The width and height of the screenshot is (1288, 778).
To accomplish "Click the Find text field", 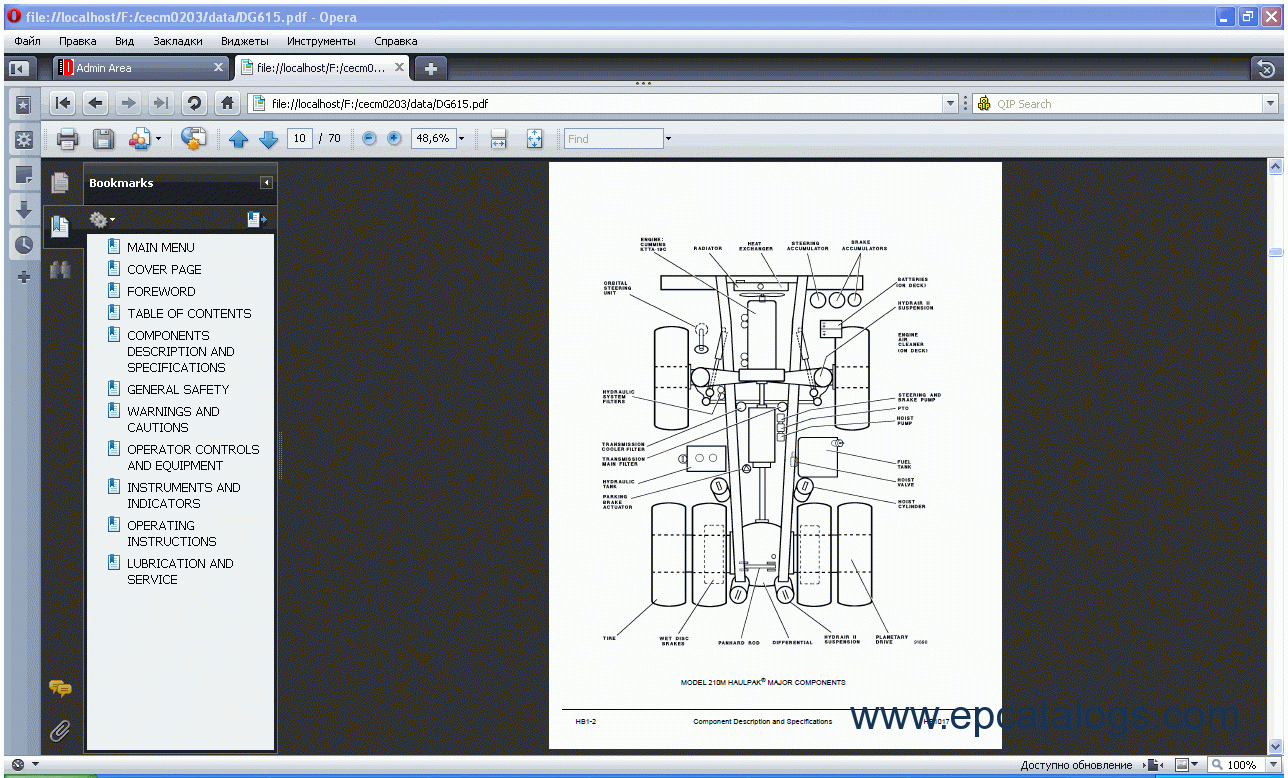I will (x=613, y=139).
